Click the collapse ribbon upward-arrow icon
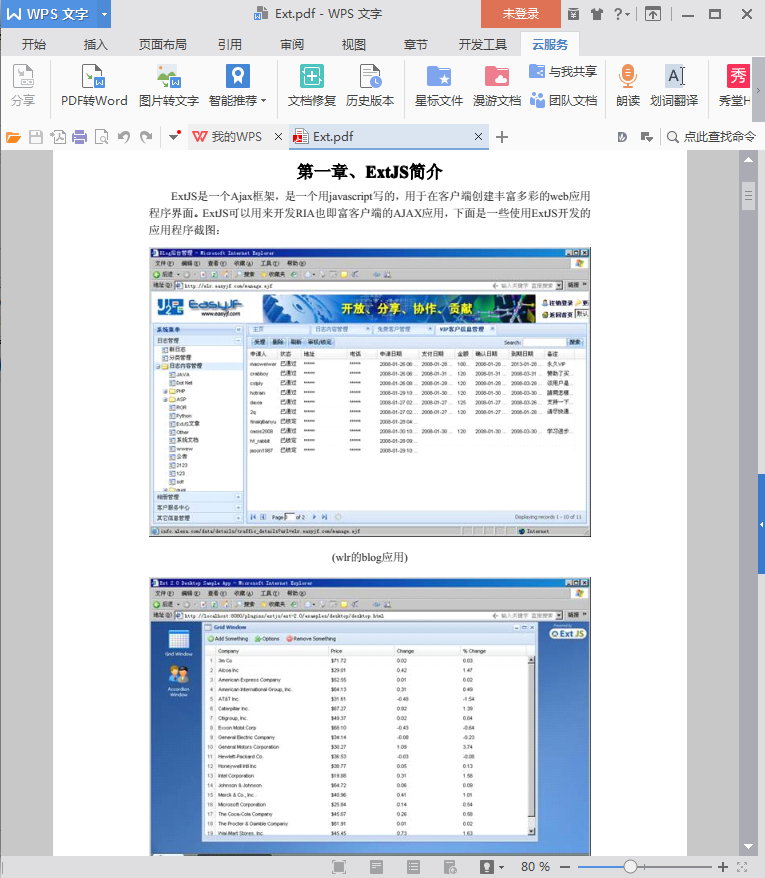 (x=652, y=14)
